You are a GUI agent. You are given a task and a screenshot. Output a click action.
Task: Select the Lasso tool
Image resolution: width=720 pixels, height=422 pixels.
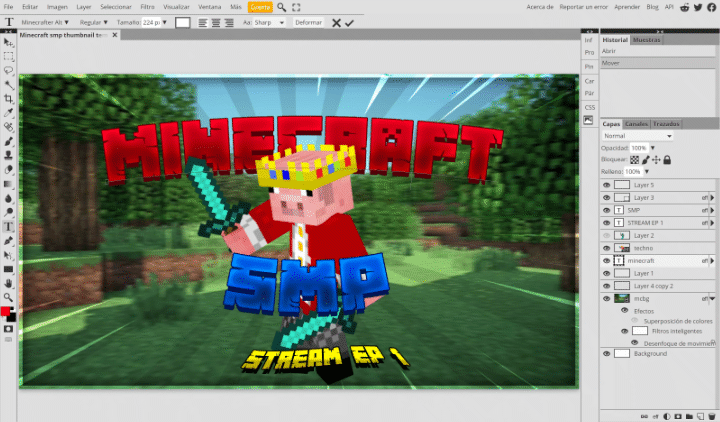pyautogui.click(x=8, y=71)
